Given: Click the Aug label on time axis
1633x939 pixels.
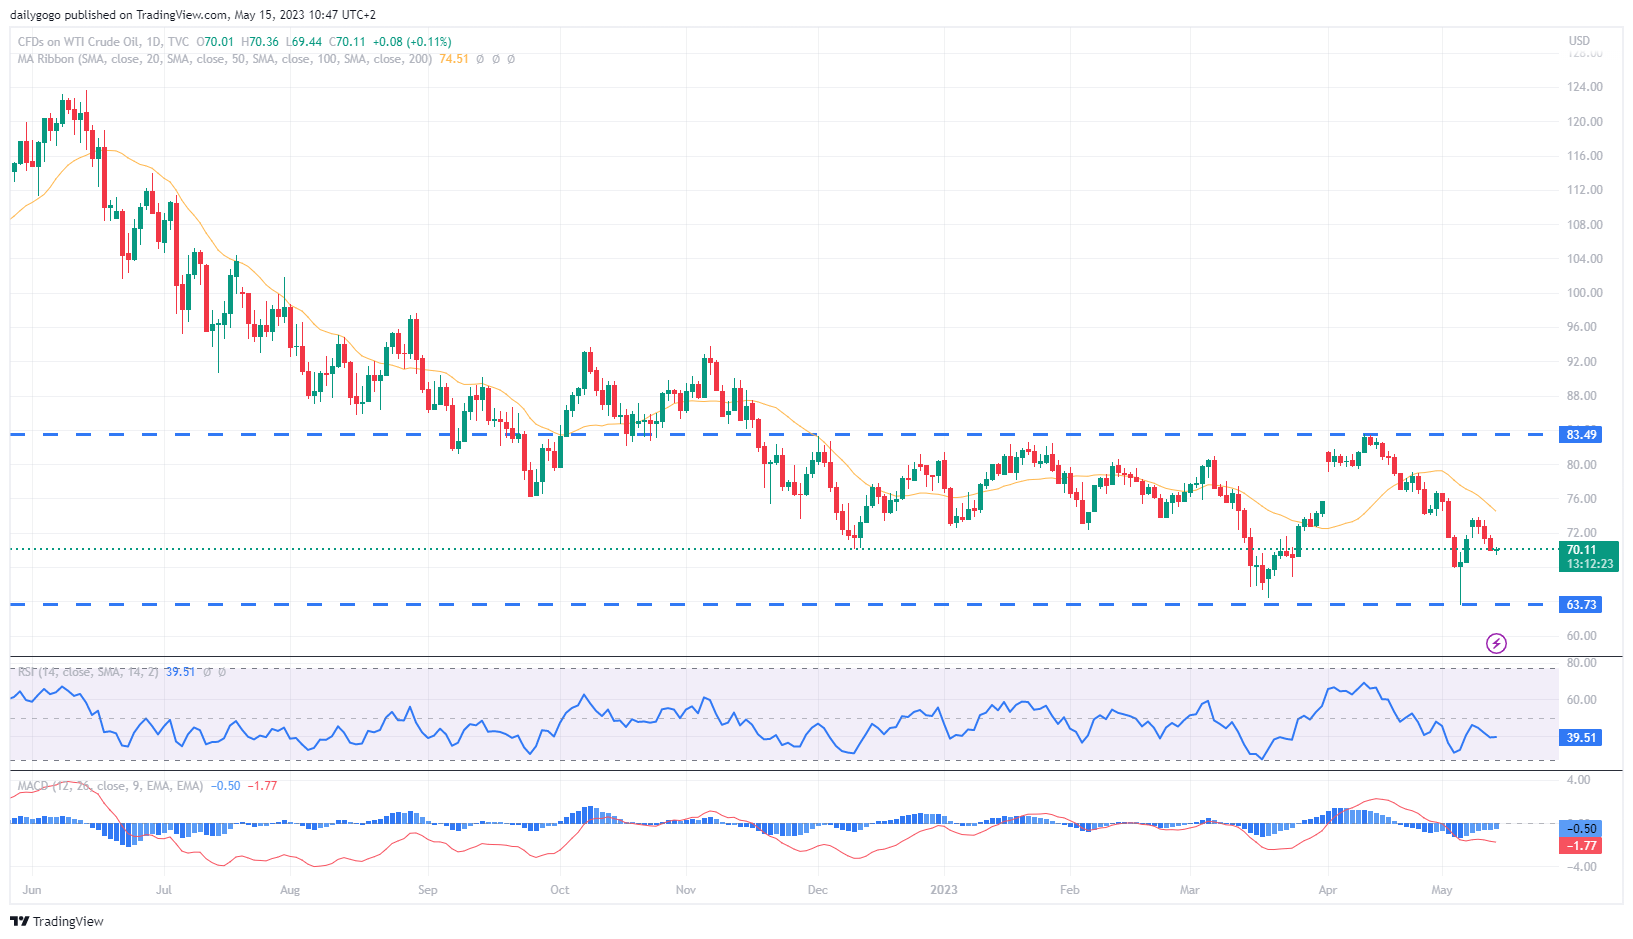Looking at the screenshot, I should (290, 890).
